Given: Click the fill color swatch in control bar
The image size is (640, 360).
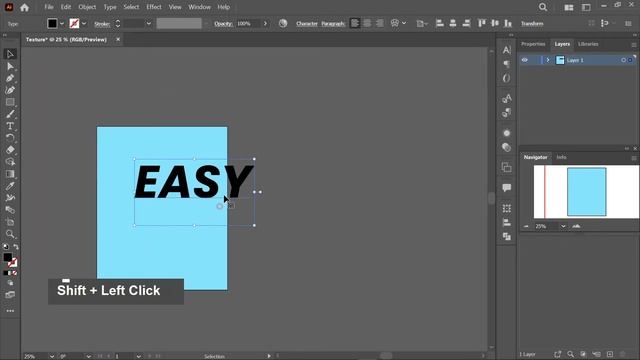Looking at the screenshot, I should [x=52, y=24].
